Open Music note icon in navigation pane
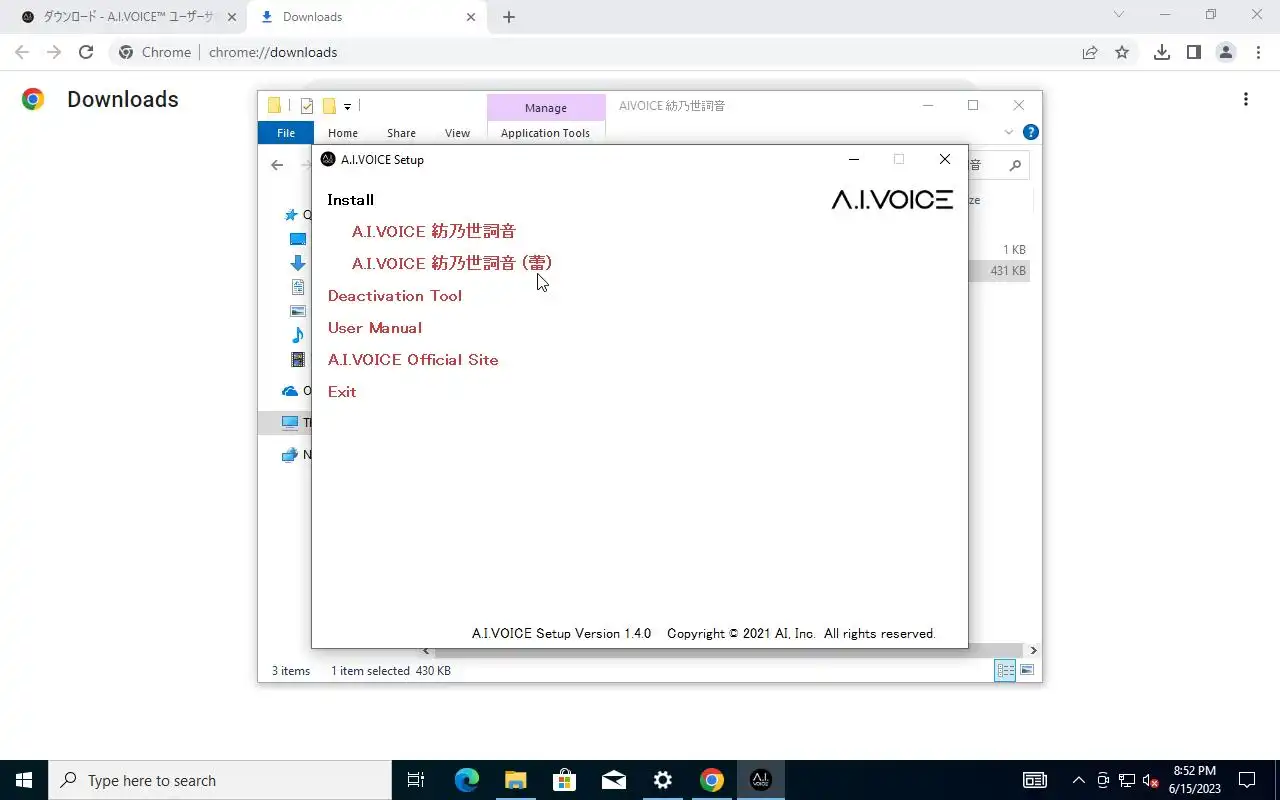Viewport: 1280px width, 800px height. pos(298,335)
